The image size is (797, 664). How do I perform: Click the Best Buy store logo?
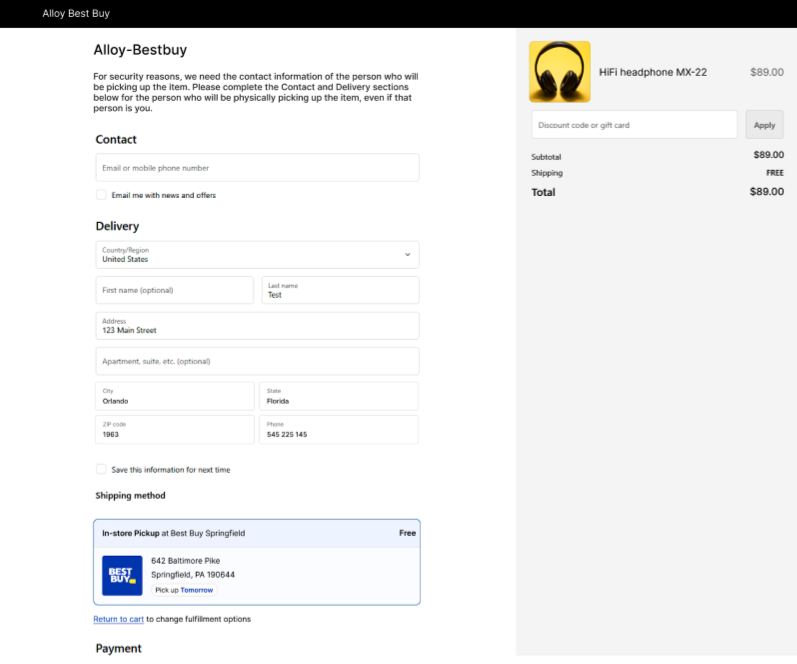[122, 576]
